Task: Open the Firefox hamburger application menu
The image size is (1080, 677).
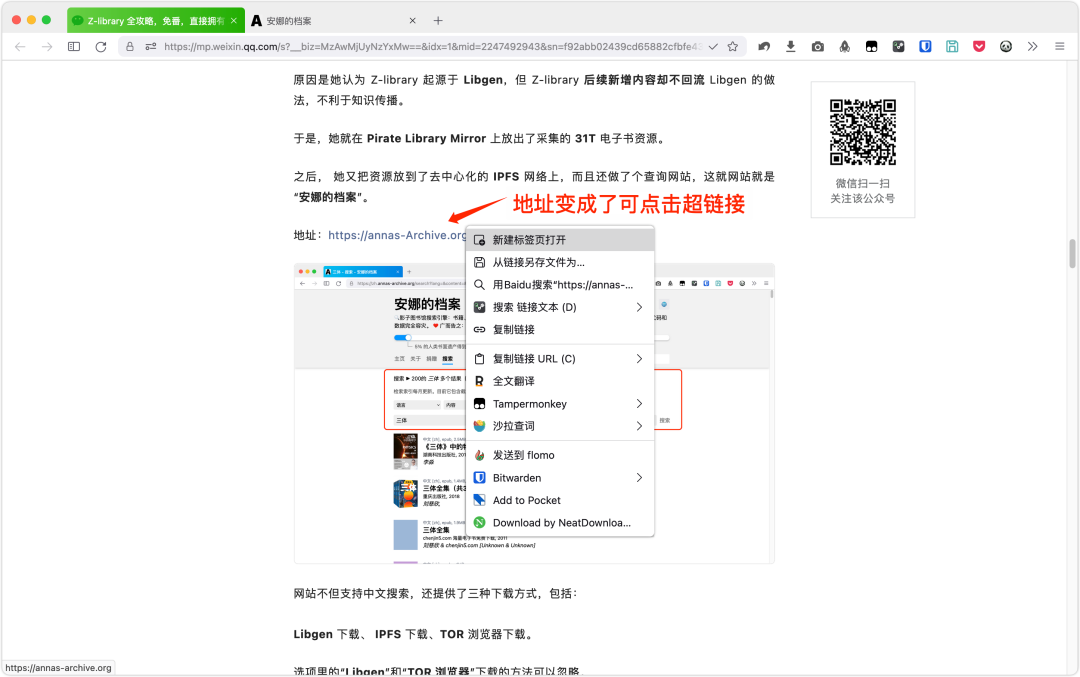Action: click(1059, 47)
